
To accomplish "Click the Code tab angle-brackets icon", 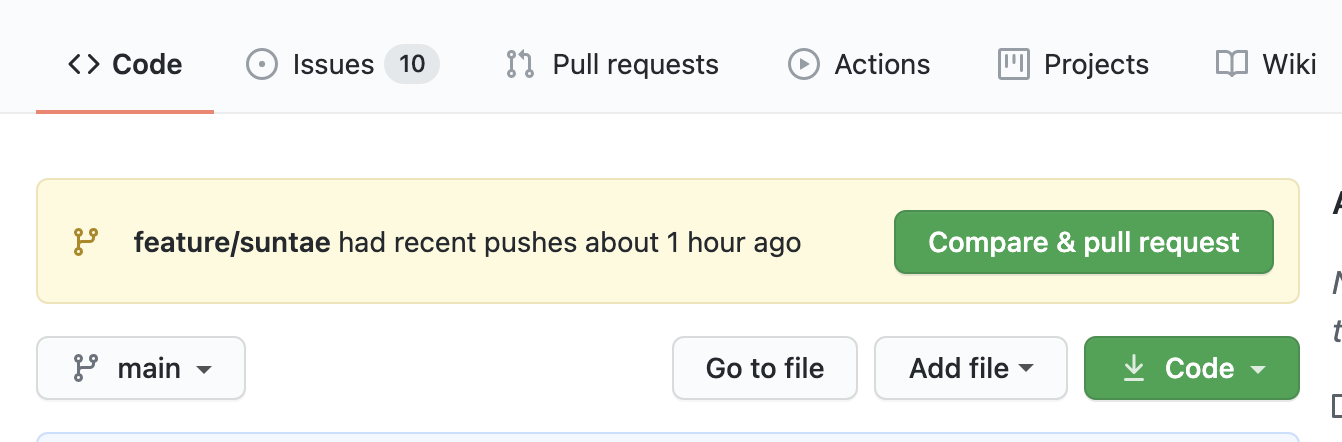I will [84, 65].
